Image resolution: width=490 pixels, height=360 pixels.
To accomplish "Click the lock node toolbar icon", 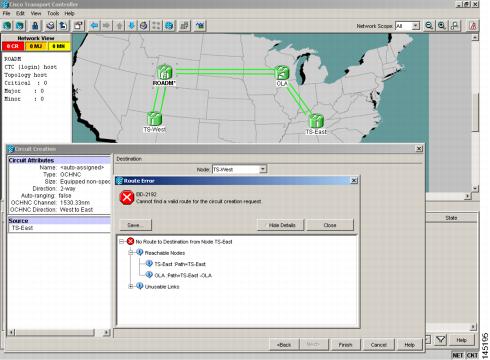I will pyautogui.click(x=35, y=26).
